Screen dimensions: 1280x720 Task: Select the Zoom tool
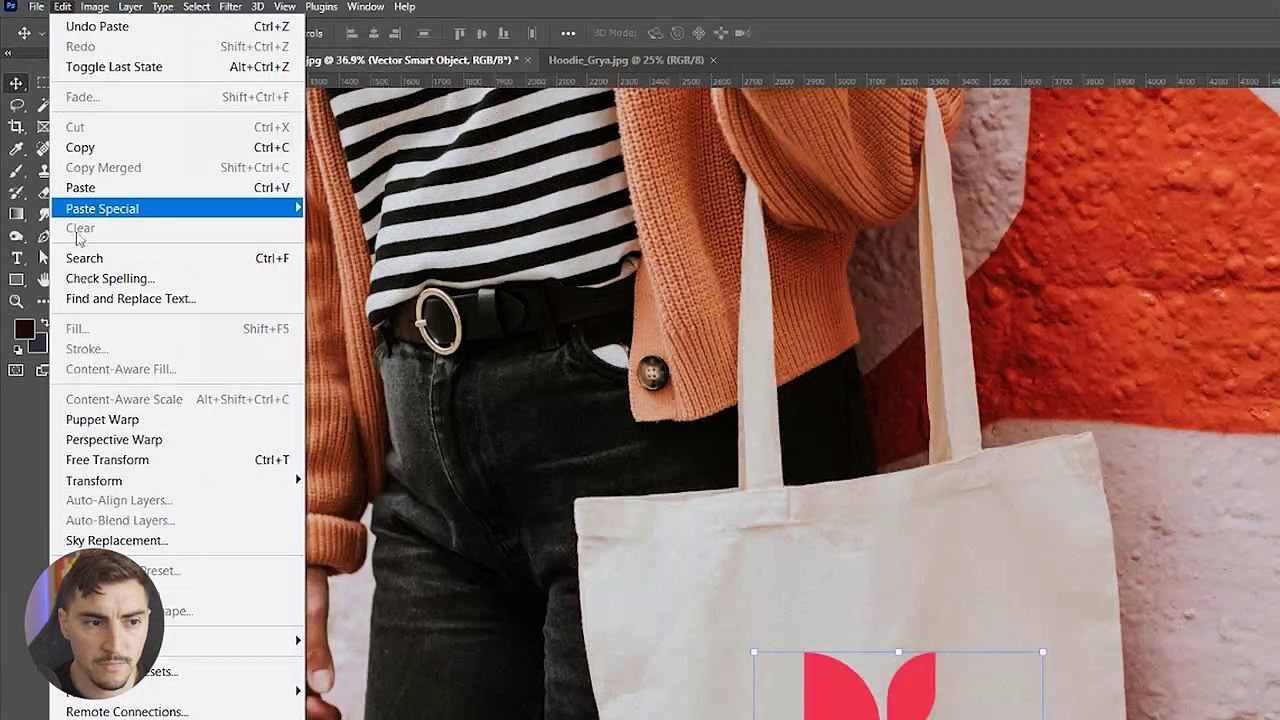[17, 301]
